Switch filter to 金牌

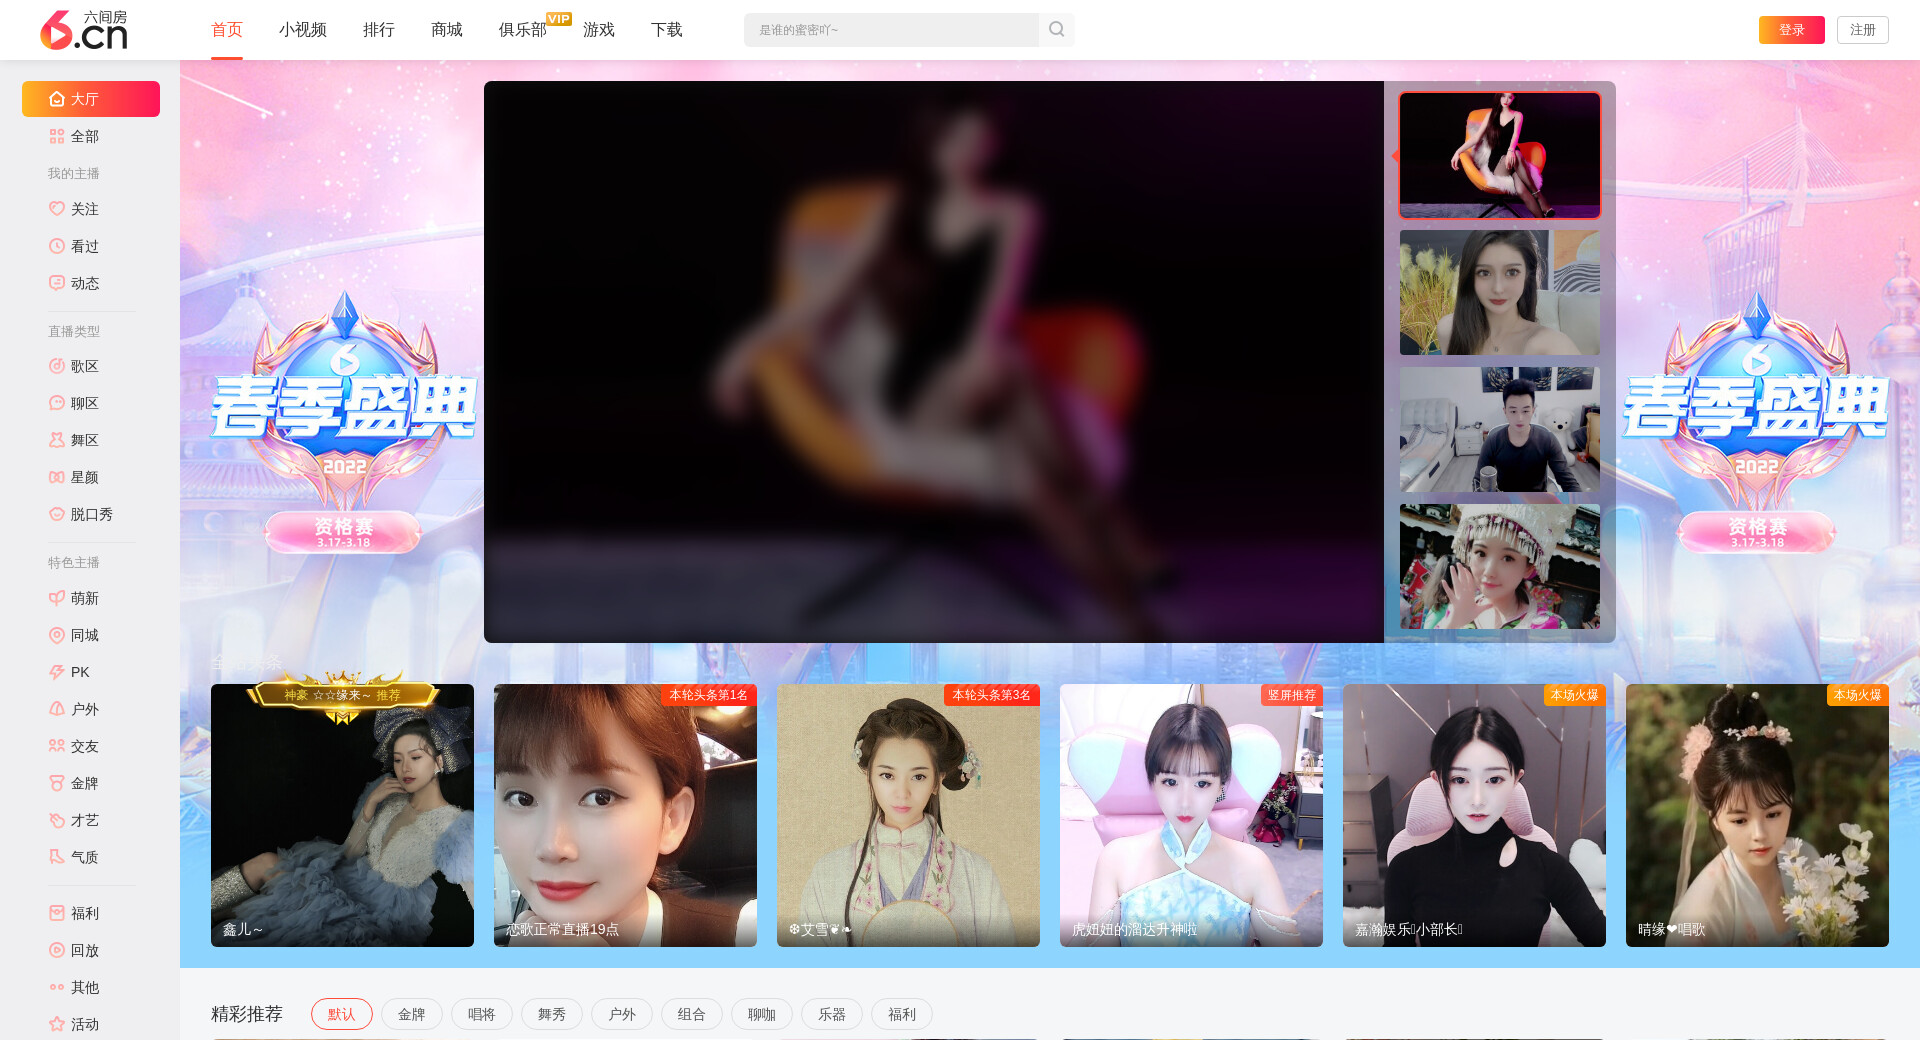point(411,1014)
